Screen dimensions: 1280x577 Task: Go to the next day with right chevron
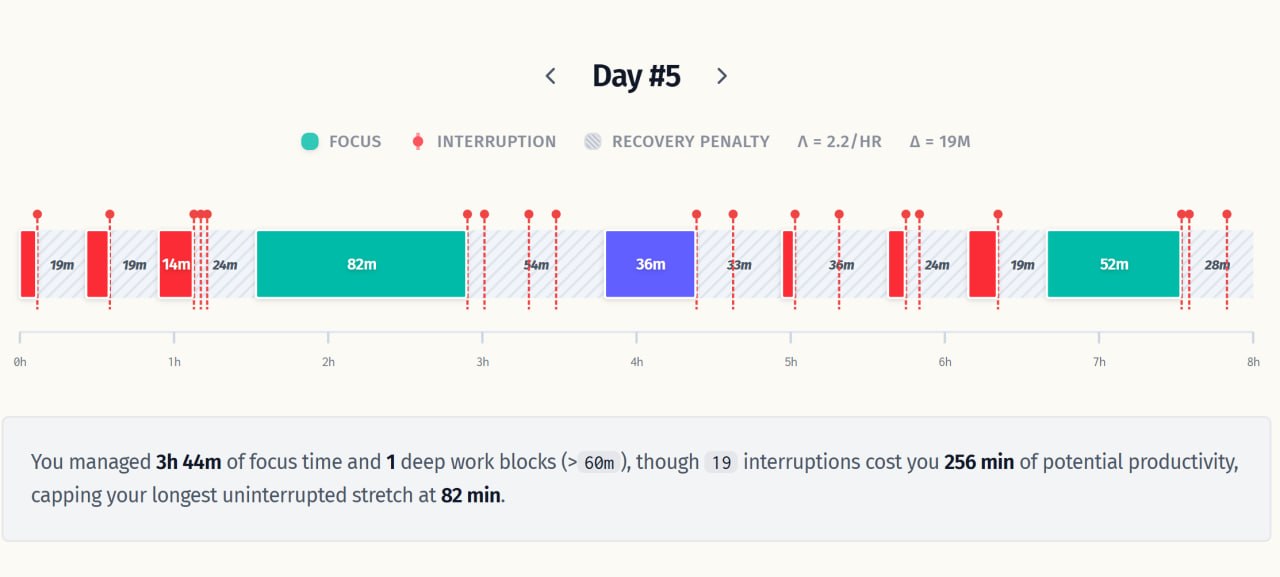(722, 76)
